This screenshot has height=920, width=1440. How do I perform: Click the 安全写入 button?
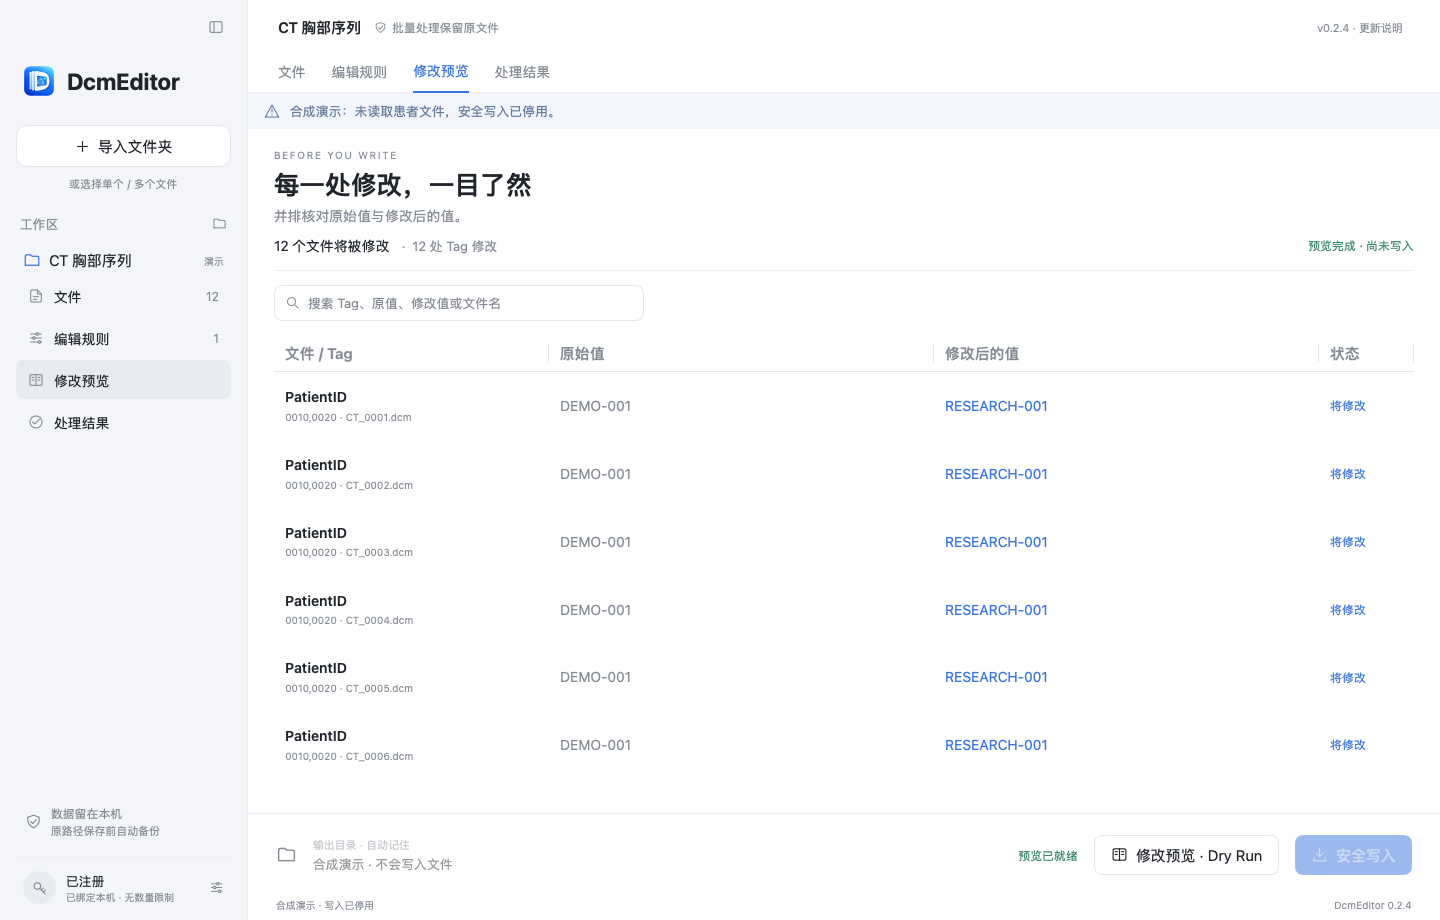(1353, 855)
